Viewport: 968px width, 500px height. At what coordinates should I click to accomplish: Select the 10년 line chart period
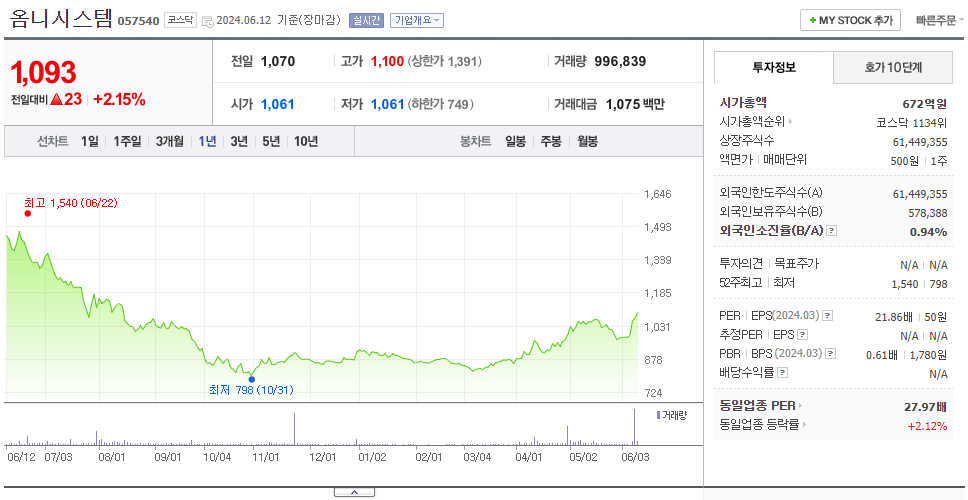point(306,141)
